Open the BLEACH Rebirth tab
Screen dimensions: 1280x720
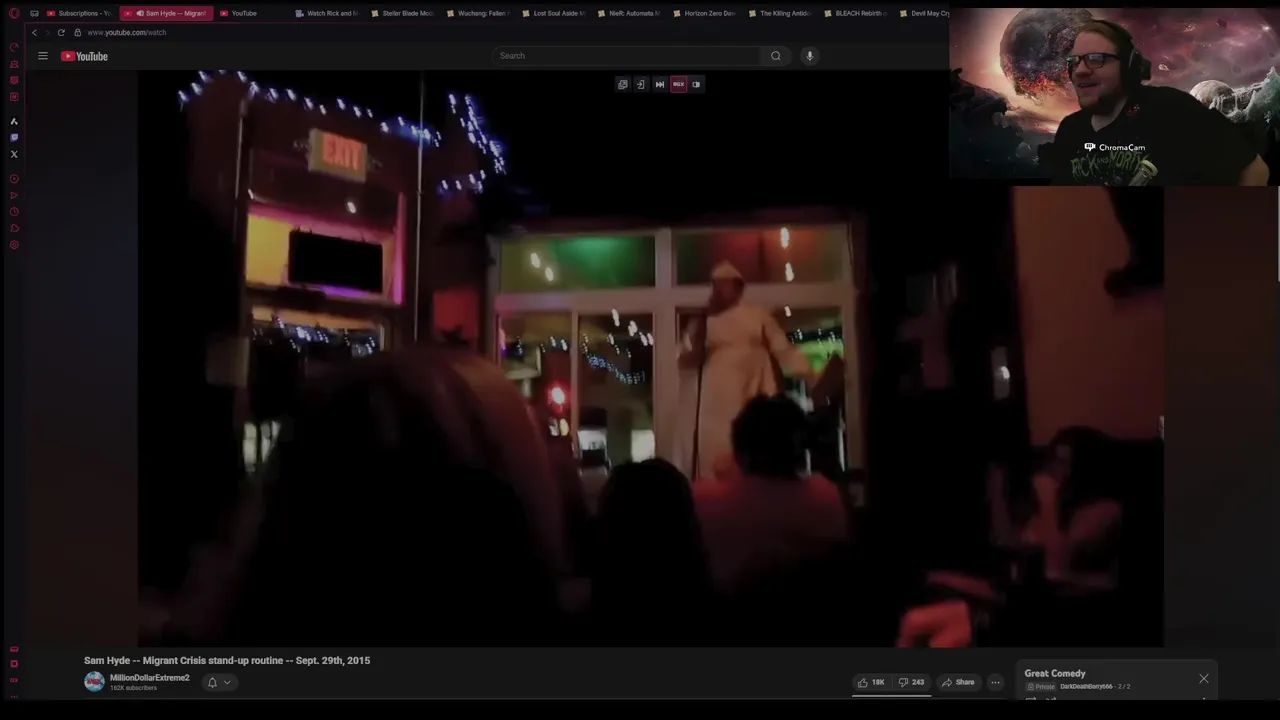point(856,13)
